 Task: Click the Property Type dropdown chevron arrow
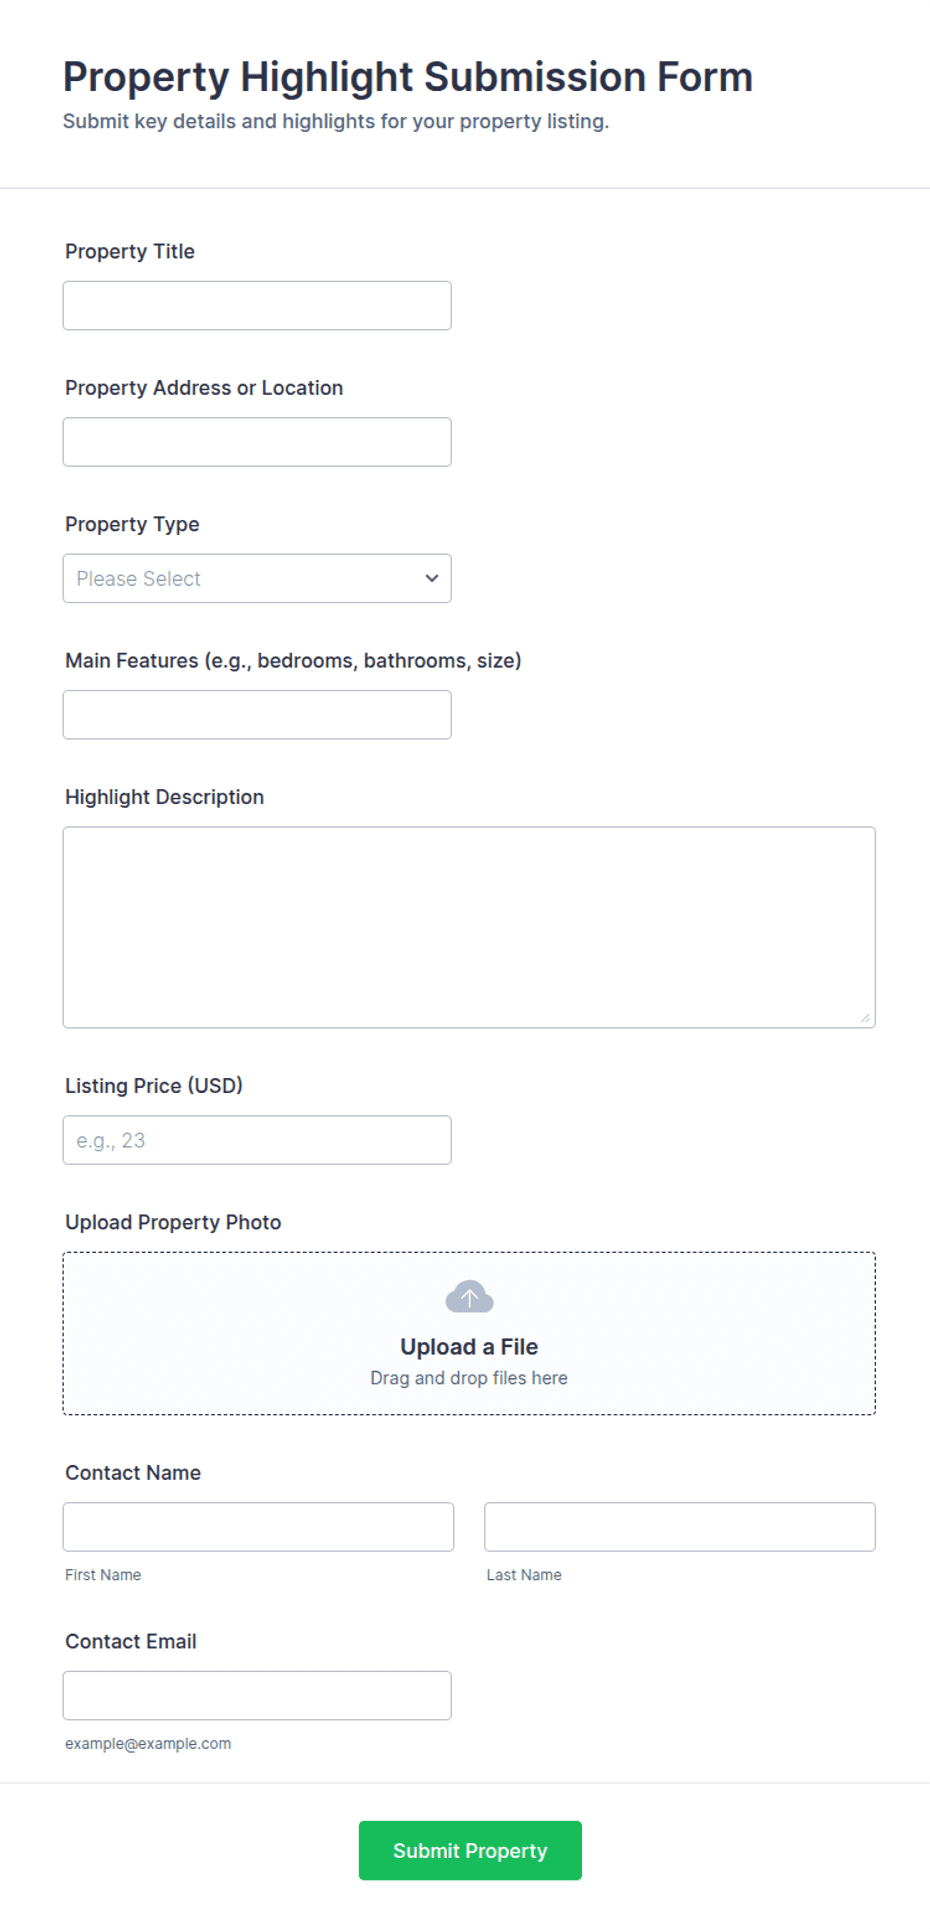coord(432,578)
